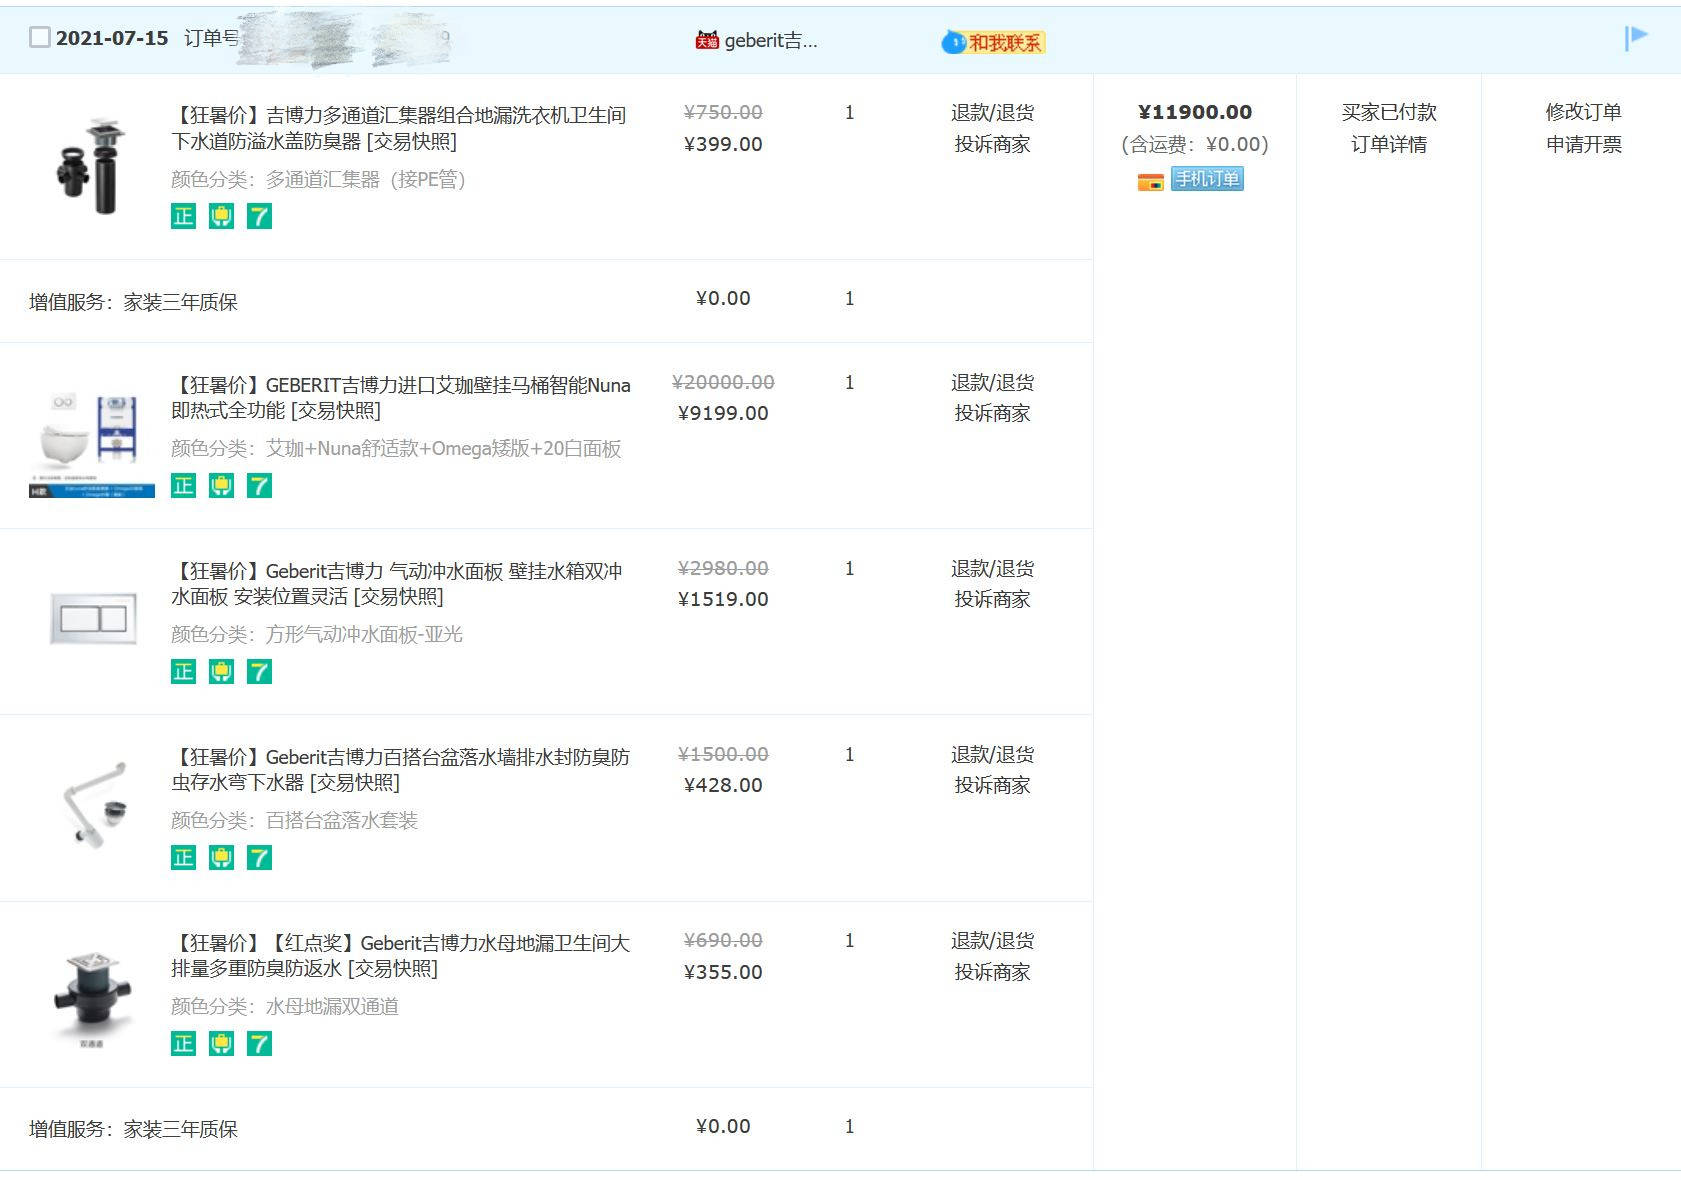Viewport: 1681px width, 1180px height.
Task: Click 投诉商家 for the 气动冲水面板 item
Action: [992, 599]
